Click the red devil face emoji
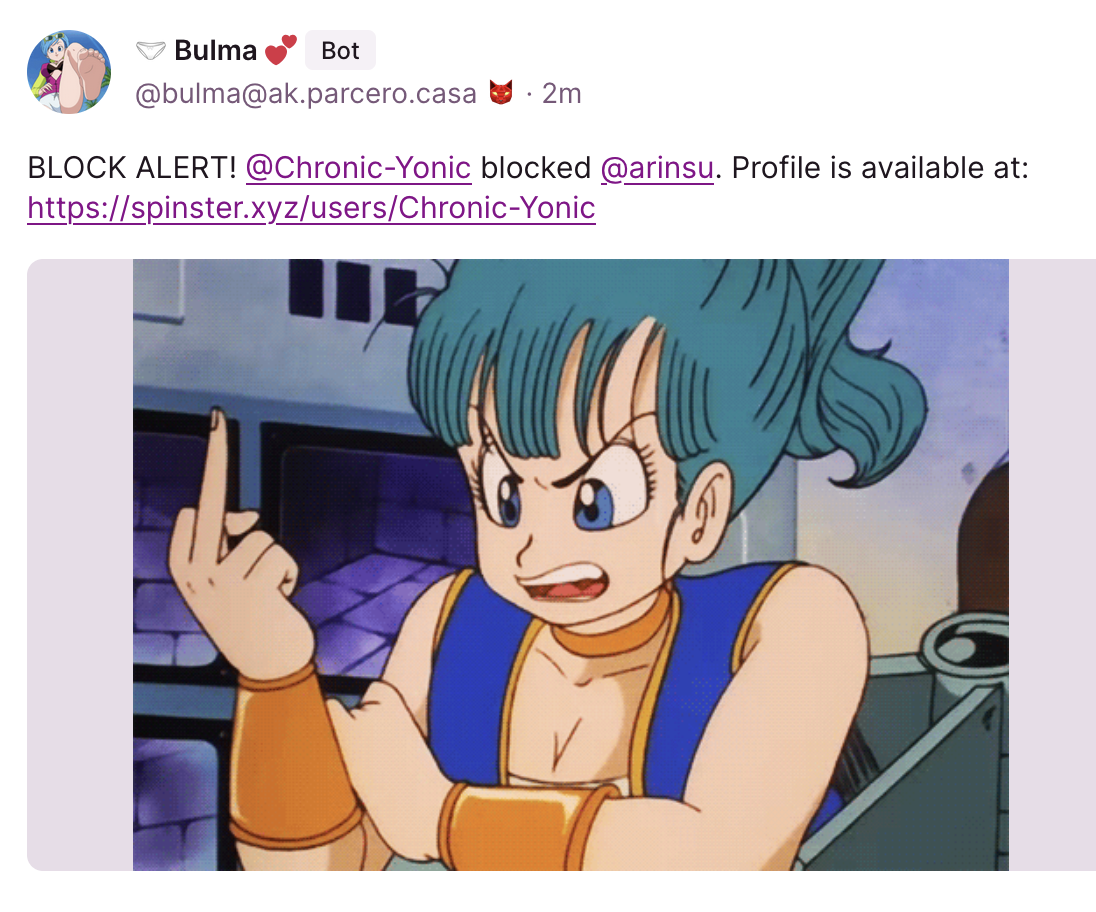Viewport: 1096px width, 912px height. point(500,92)
